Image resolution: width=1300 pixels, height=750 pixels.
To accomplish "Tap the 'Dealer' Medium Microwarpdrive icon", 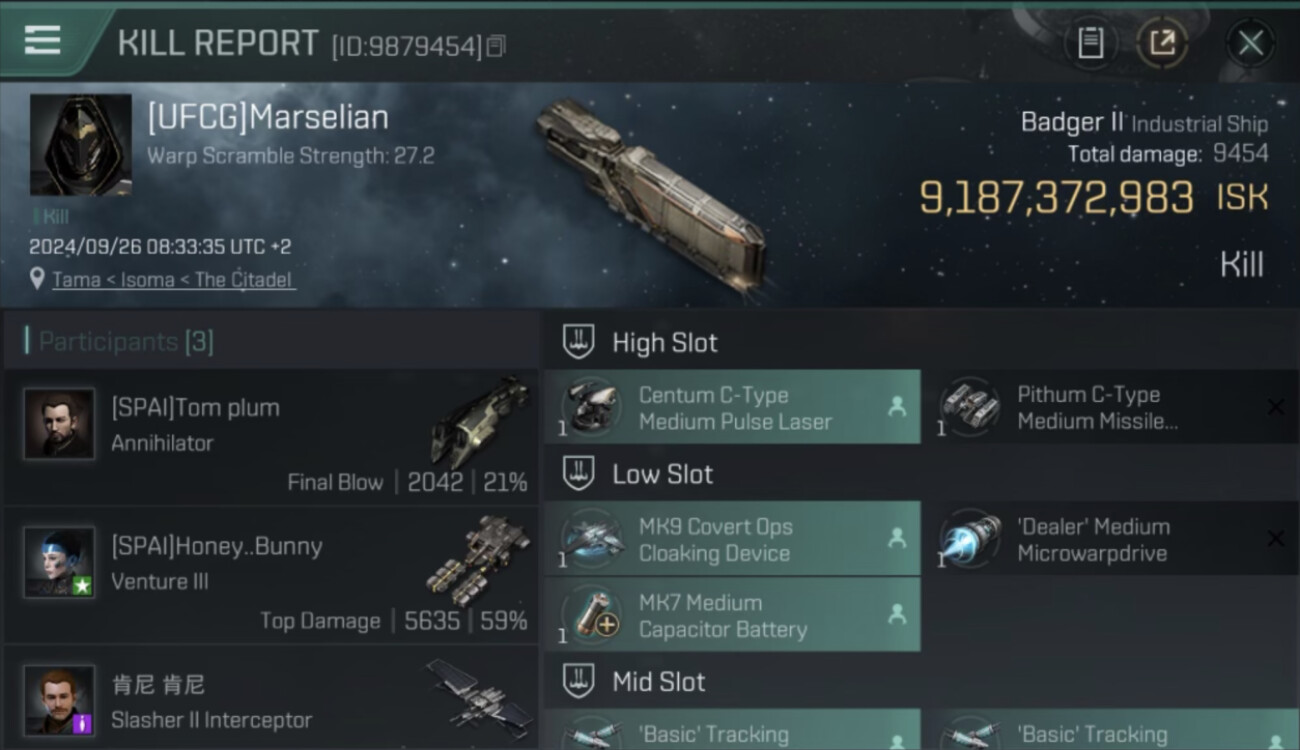I will [968, 540].
